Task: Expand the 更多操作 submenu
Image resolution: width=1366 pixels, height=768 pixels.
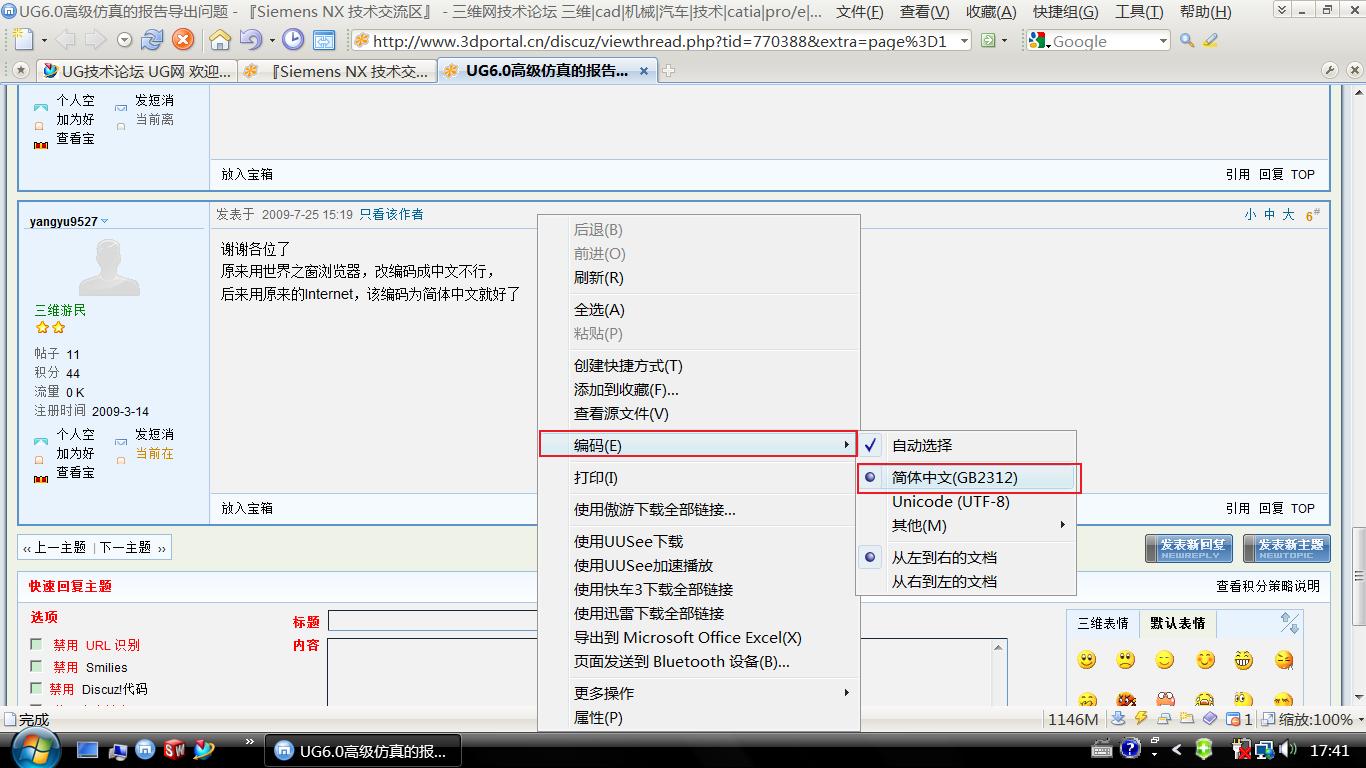Action: click(x=699, y=693)
